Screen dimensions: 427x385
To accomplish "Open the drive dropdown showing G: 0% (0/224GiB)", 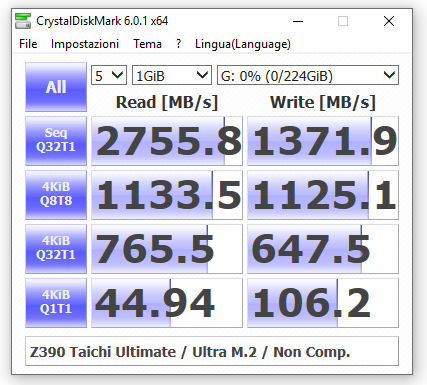I will (x=308, y=75).
